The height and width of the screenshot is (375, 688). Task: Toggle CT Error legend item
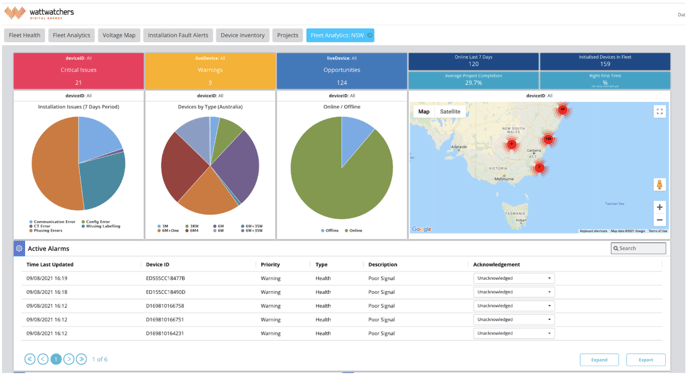40,226
